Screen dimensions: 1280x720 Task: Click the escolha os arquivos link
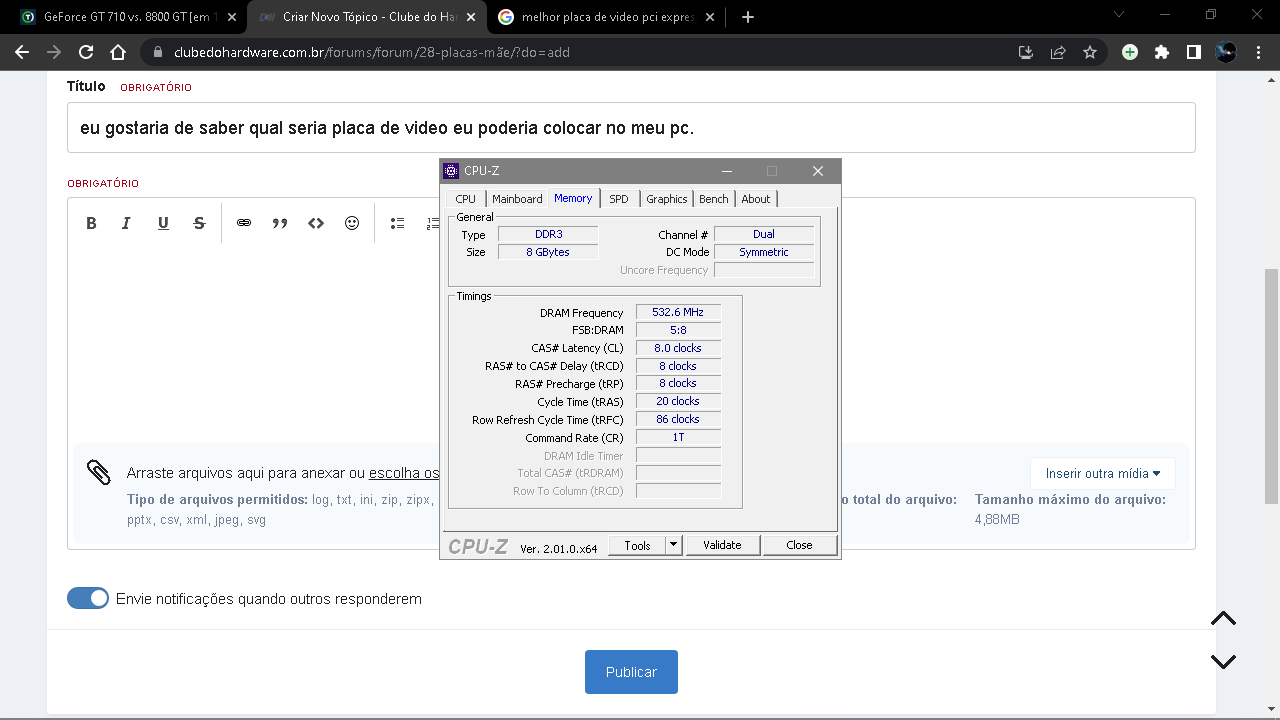pos(404,473)
